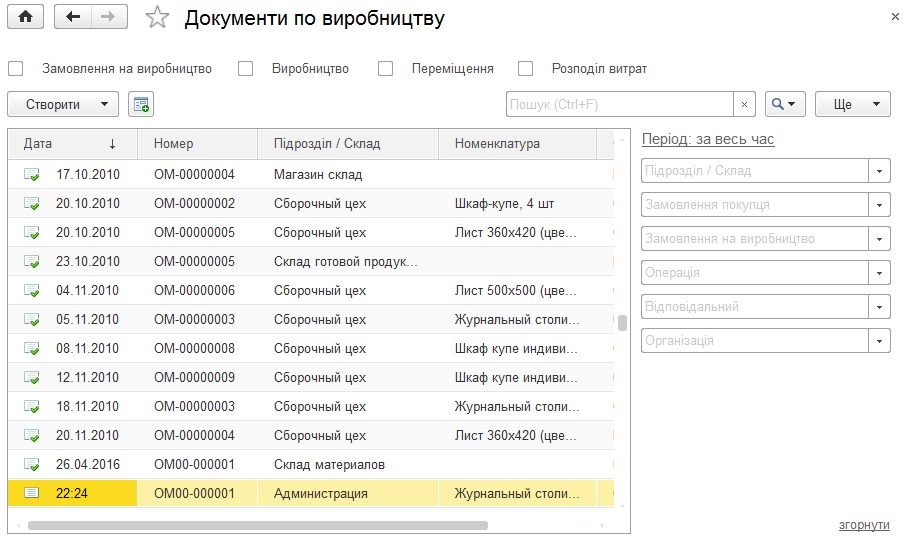Click the sort arrow in Дата header
The height and width of the screenshot is (542, 903).
click(112, 144)
